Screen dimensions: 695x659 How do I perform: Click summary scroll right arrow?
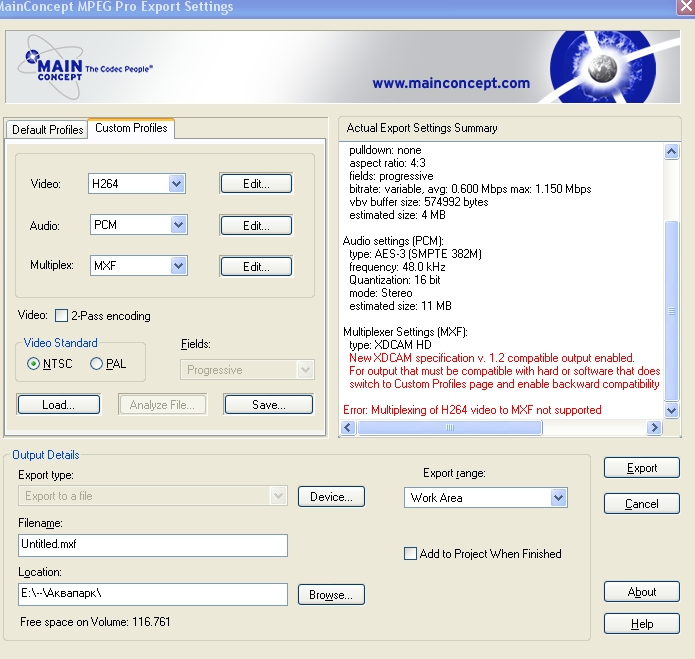[654, 428]
